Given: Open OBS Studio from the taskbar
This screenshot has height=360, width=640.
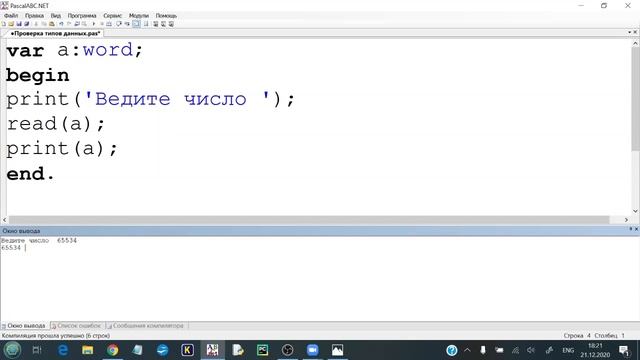Looking at the screenshot, I should point(287,350).
